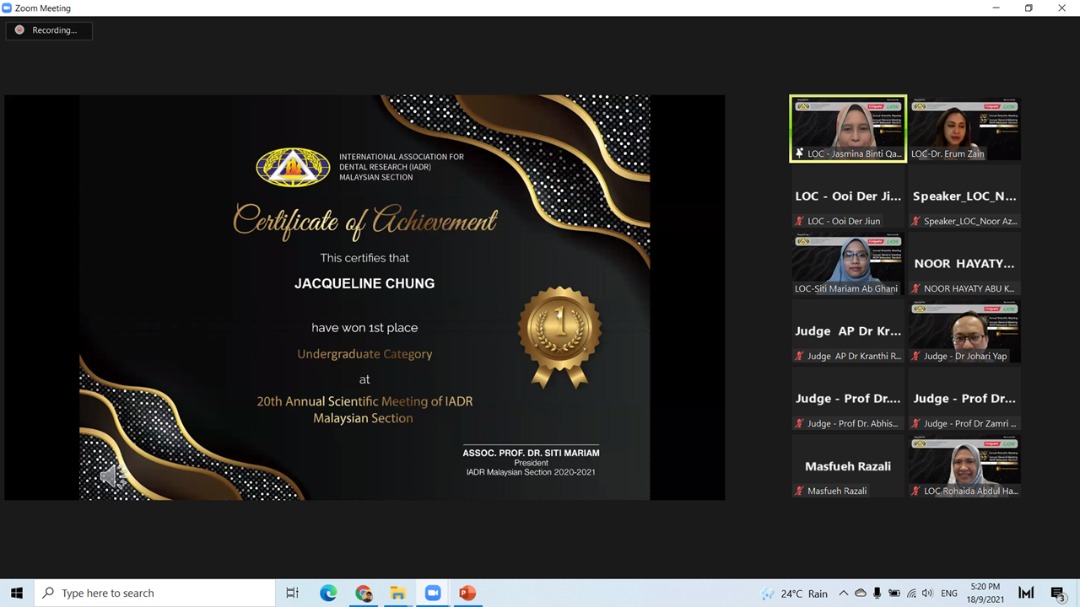The image size is (1080, 607).
Task: Open the 24°C Rain weather widget
Action: click(794, 593)
